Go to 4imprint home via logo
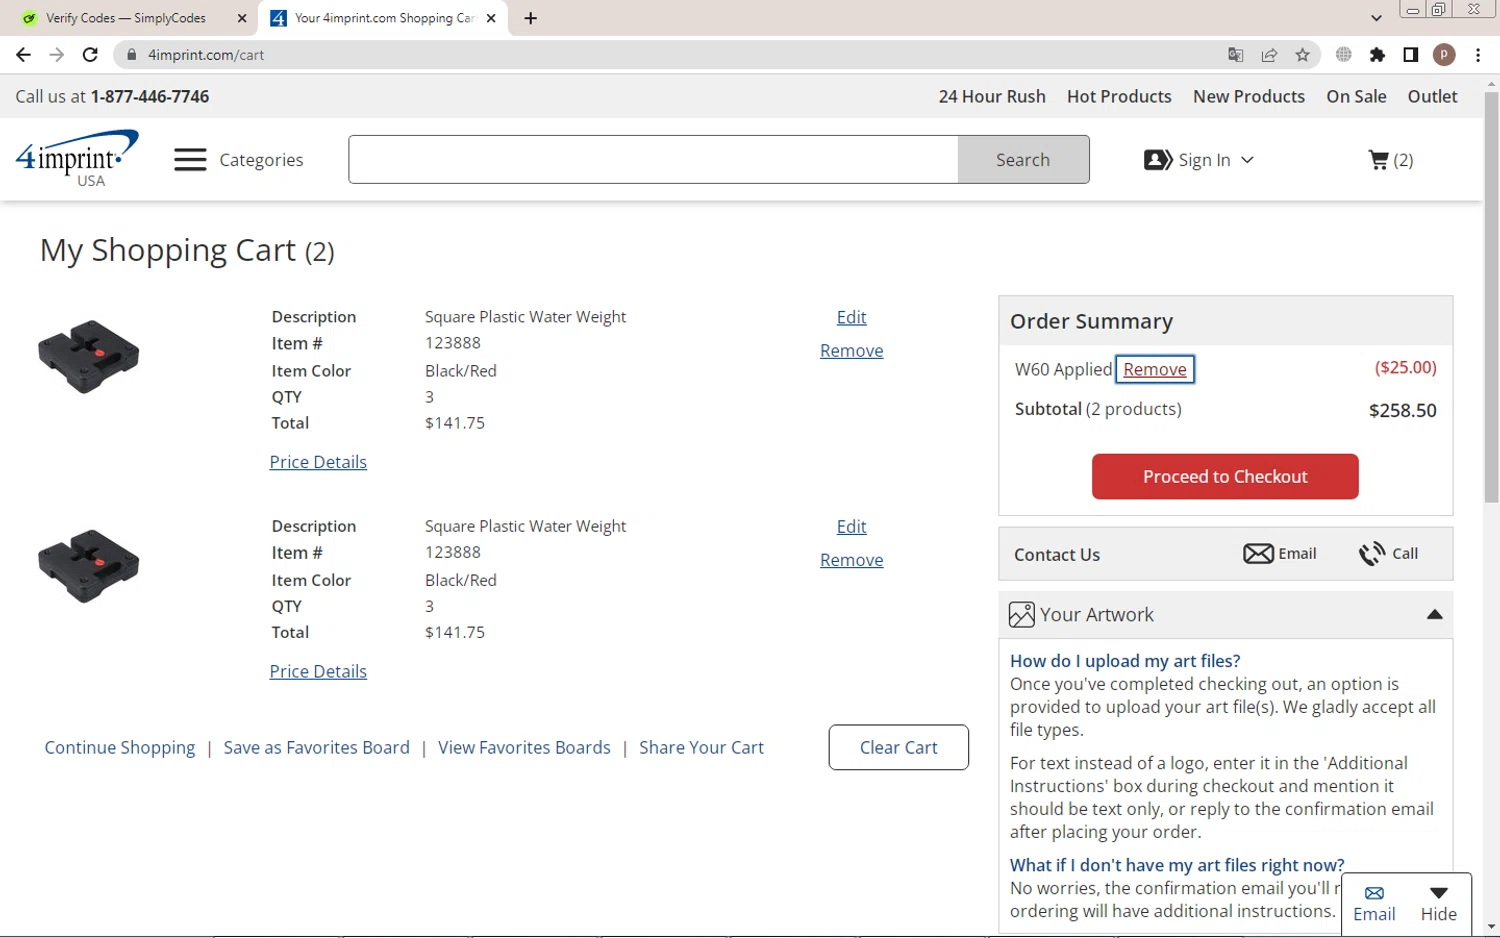1500x938 pixels. (77, 158)
